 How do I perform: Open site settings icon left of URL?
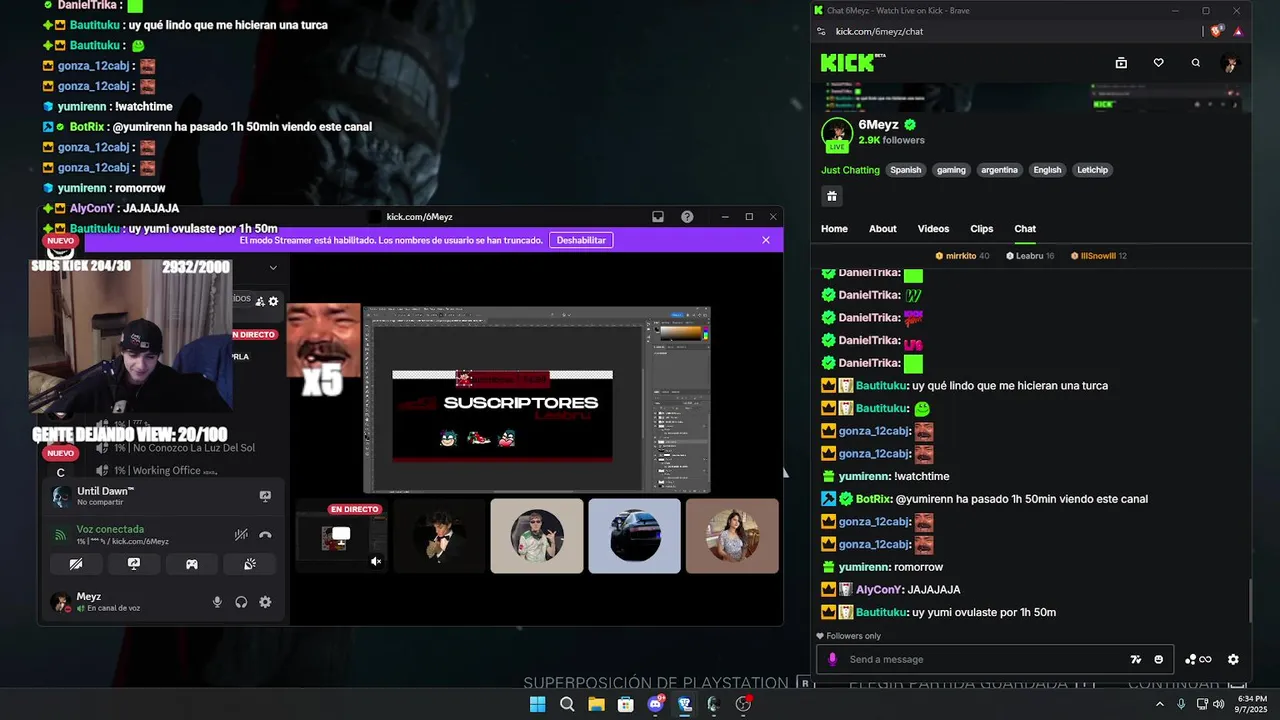(x=822, y=31)
